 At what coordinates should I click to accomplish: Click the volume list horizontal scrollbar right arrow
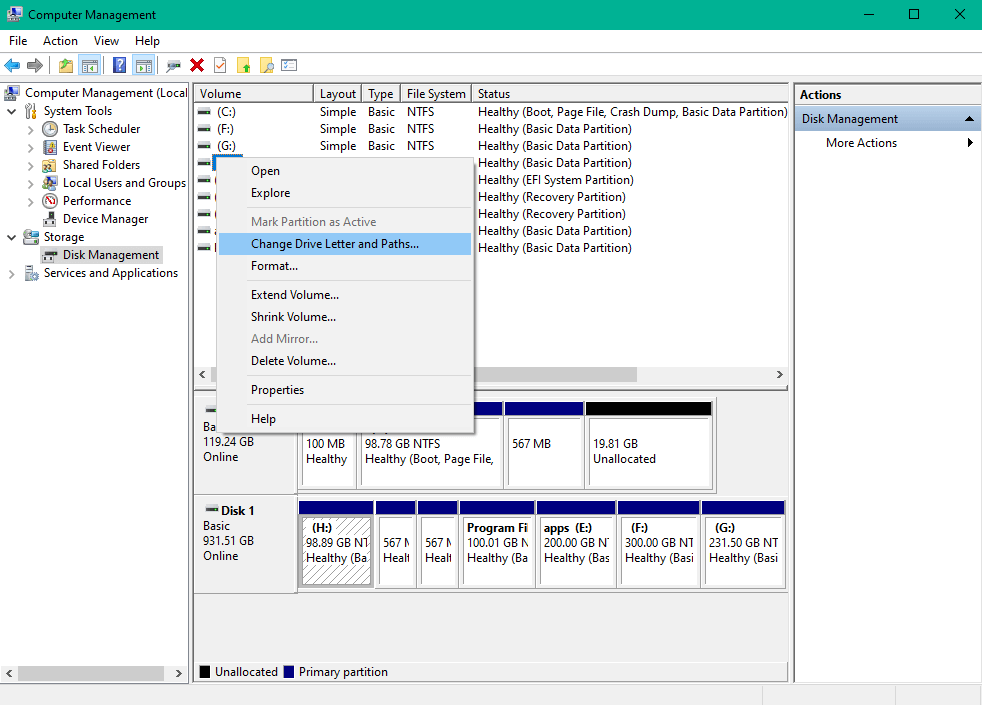click(x=780, y=374)
